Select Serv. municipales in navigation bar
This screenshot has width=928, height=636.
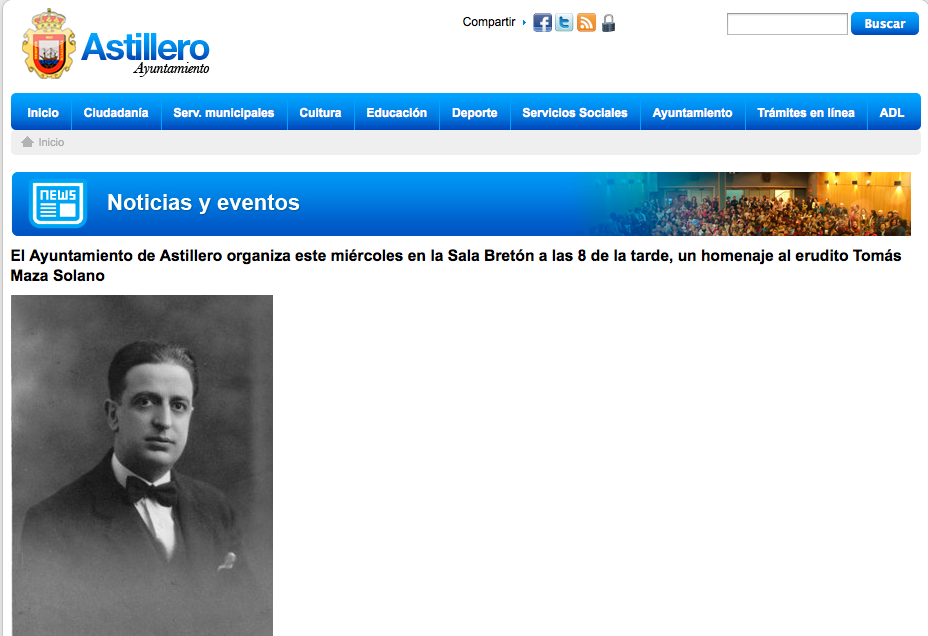pyautogui.click(x=224, y=112)
